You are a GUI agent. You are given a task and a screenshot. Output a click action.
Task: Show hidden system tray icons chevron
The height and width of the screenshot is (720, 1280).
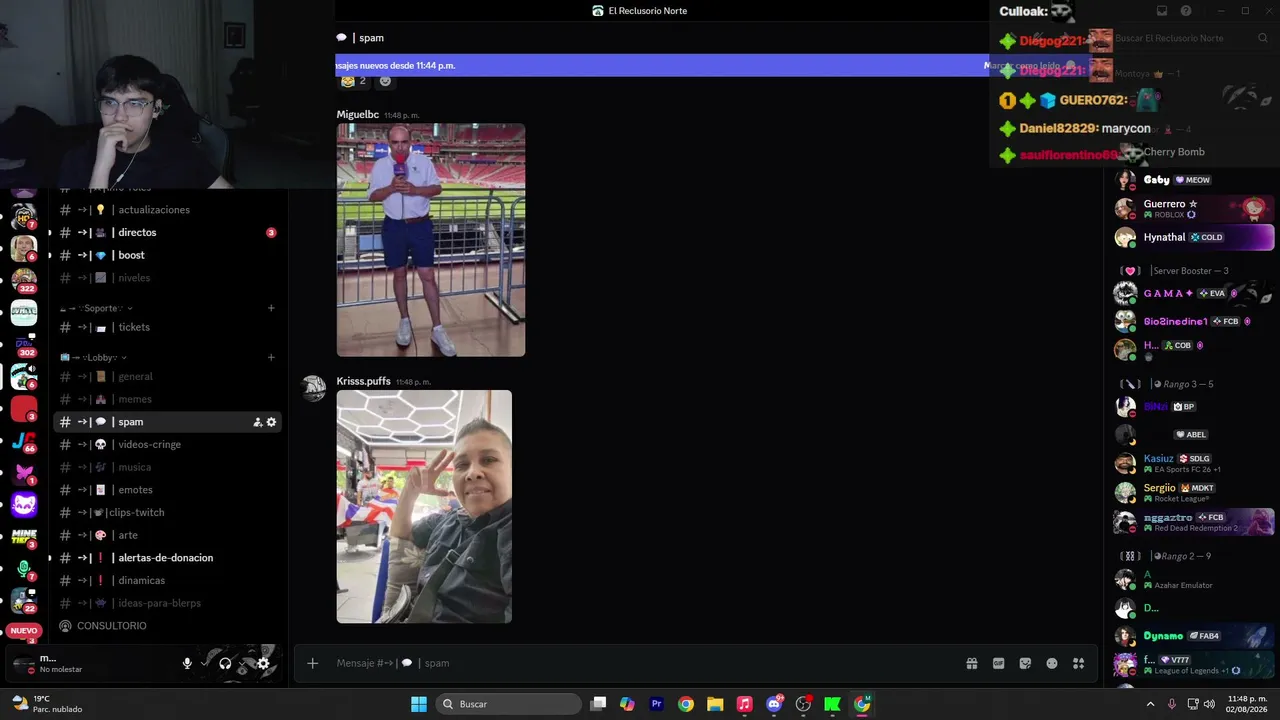pyautogui.click(x=1150, y=704)
